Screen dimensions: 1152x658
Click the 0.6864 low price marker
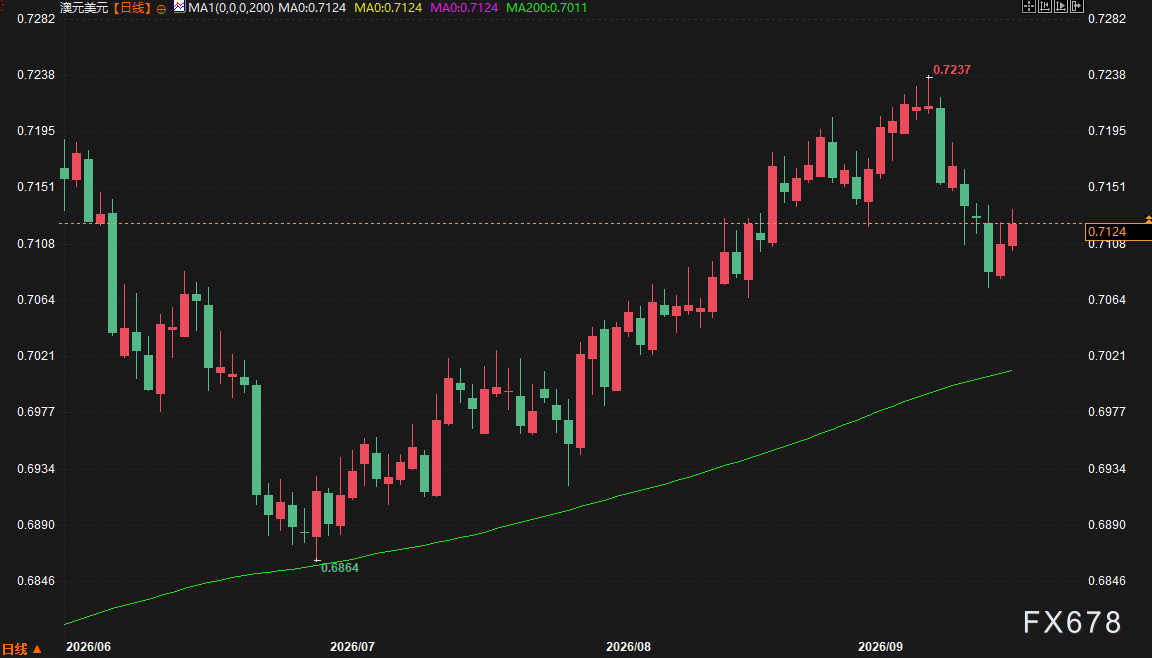click(340, 568)
